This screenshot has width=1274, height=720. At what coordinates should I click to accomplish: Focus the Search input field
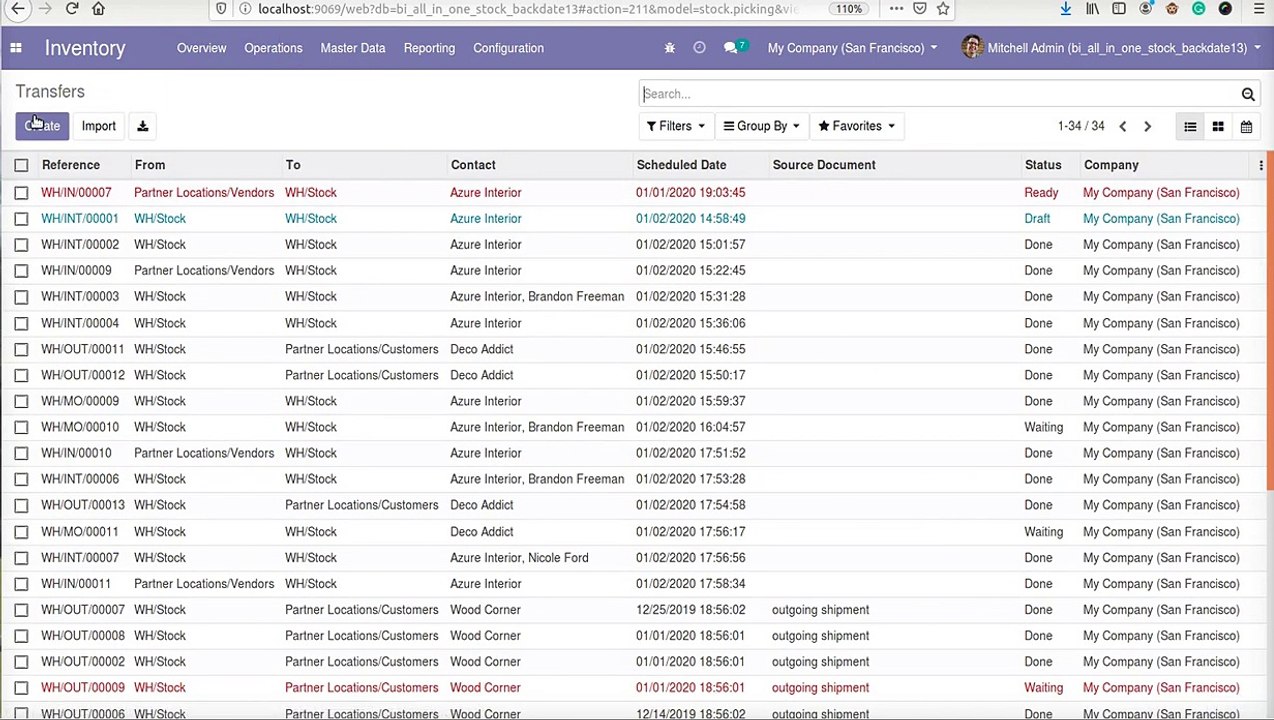tap(938, 94)
